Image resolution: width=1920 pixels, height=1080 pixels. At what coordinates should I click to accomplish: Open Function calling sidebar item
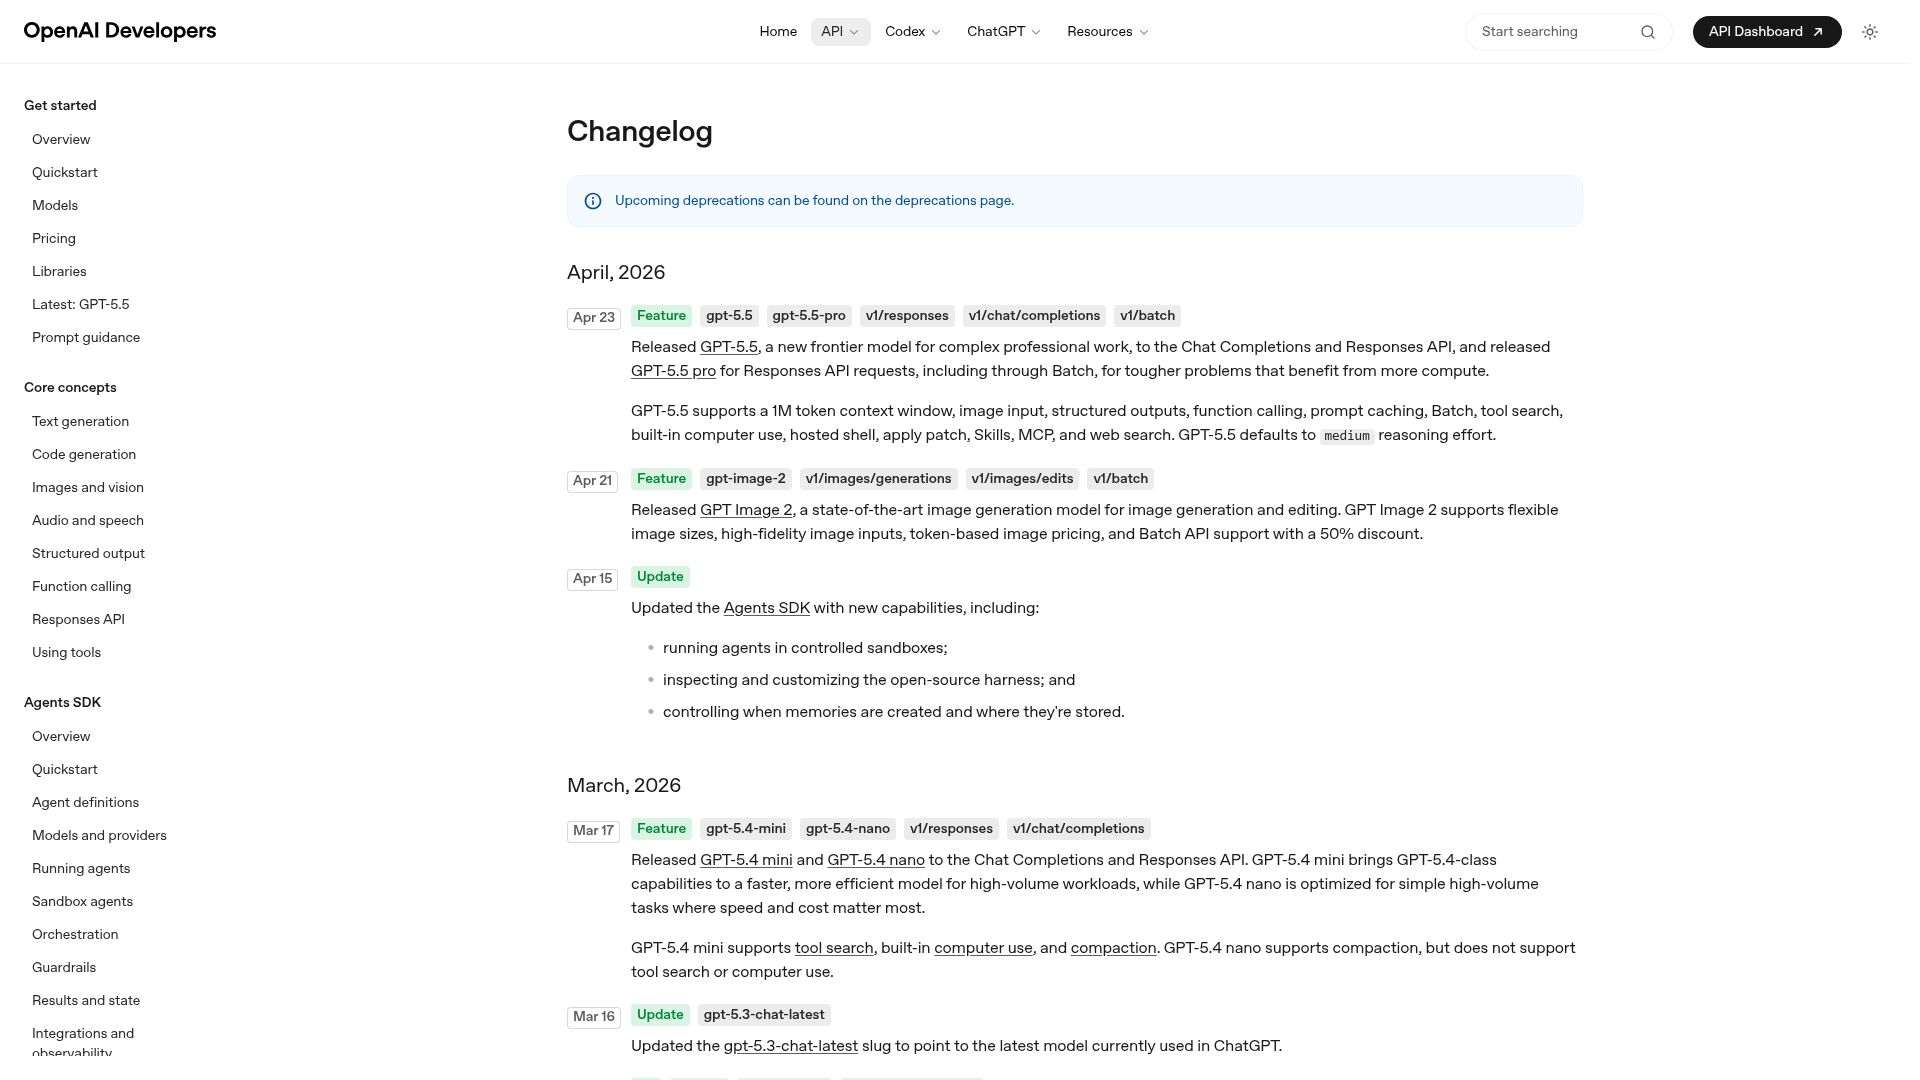click(81, 587)
